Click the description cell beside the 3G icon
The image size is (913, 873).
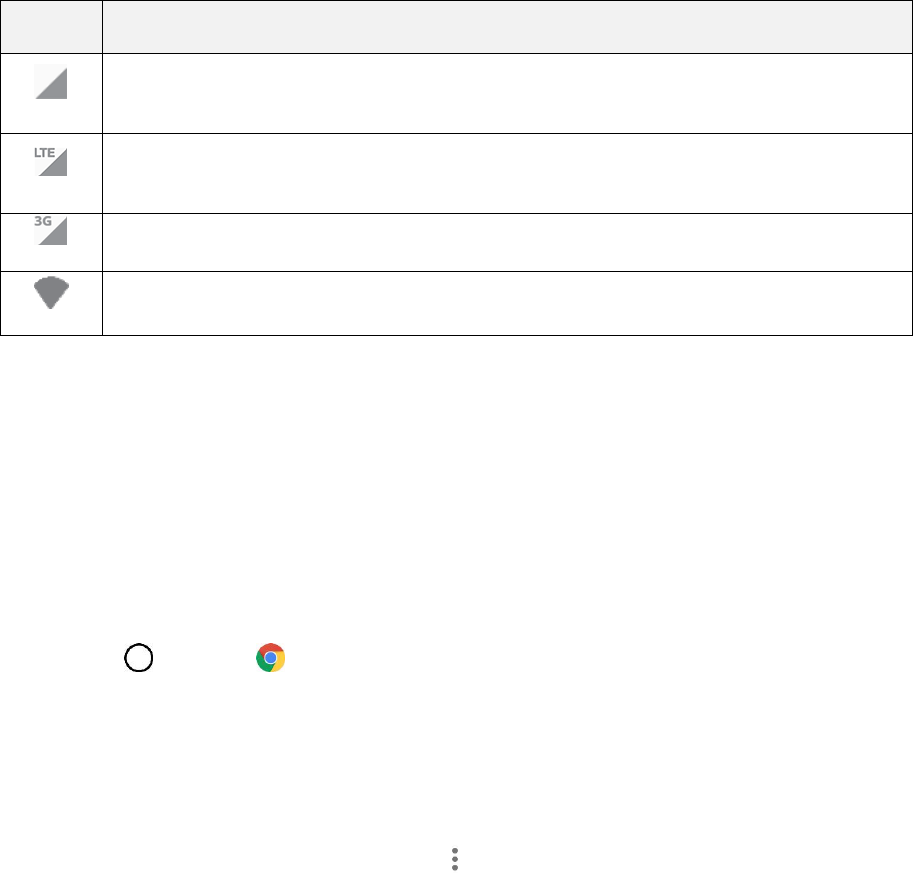507,241
